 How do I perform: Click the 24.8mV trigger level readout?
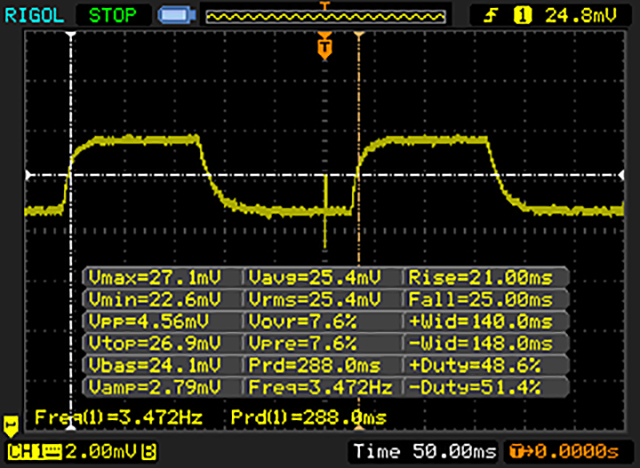(x=581, y=16)
